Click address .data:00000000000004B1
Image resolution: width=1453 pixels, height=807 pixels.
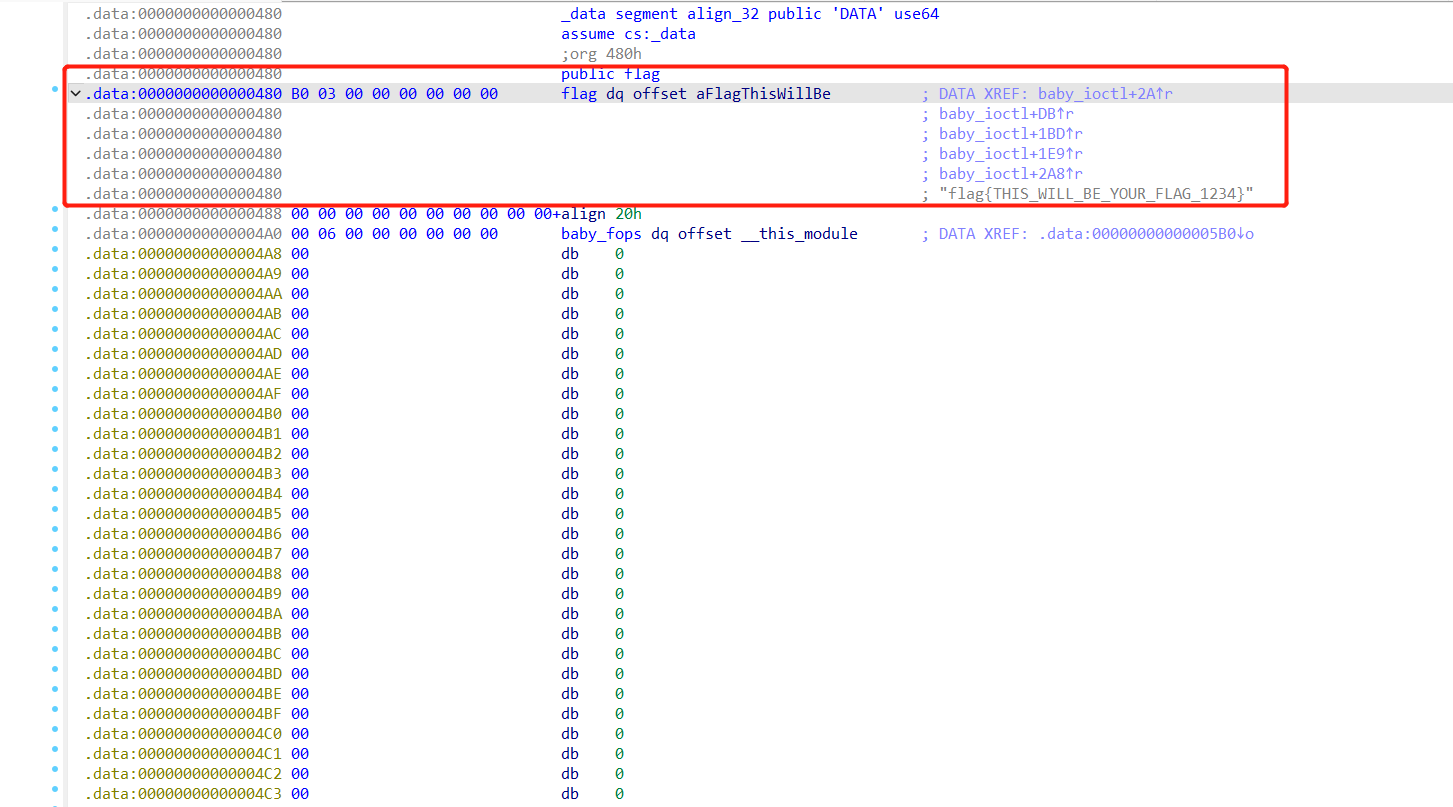pyautogui.click(x=183, y=434)
